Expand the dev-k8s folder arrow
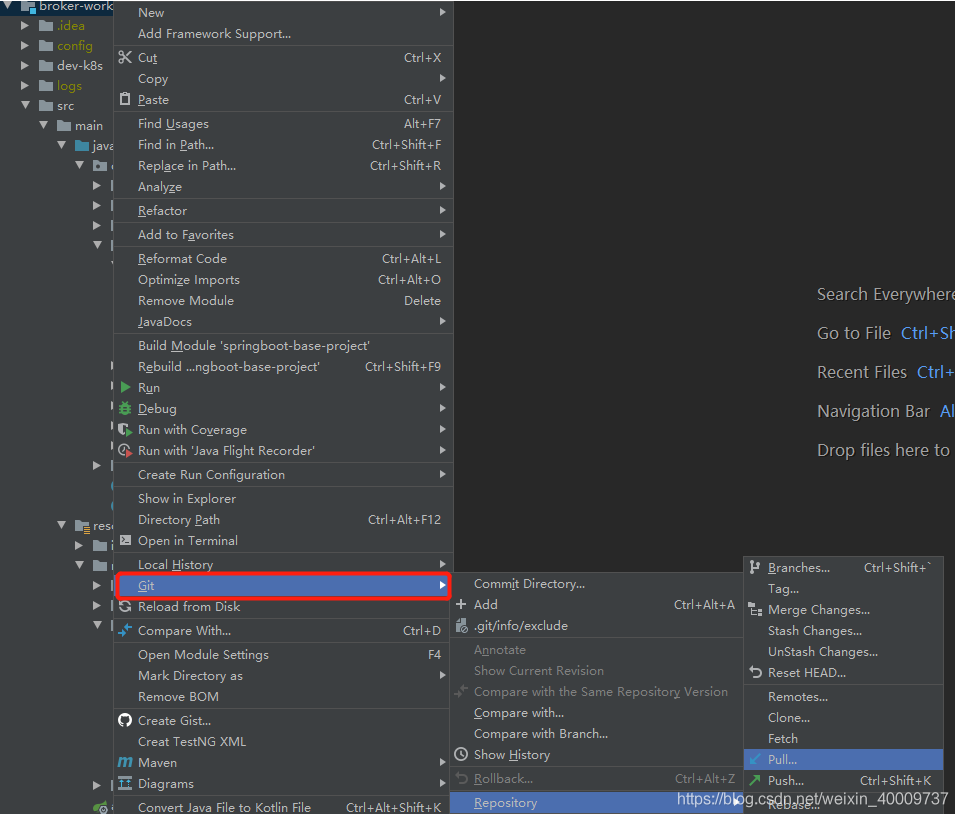The image size is (955, 814). (25, 65)
